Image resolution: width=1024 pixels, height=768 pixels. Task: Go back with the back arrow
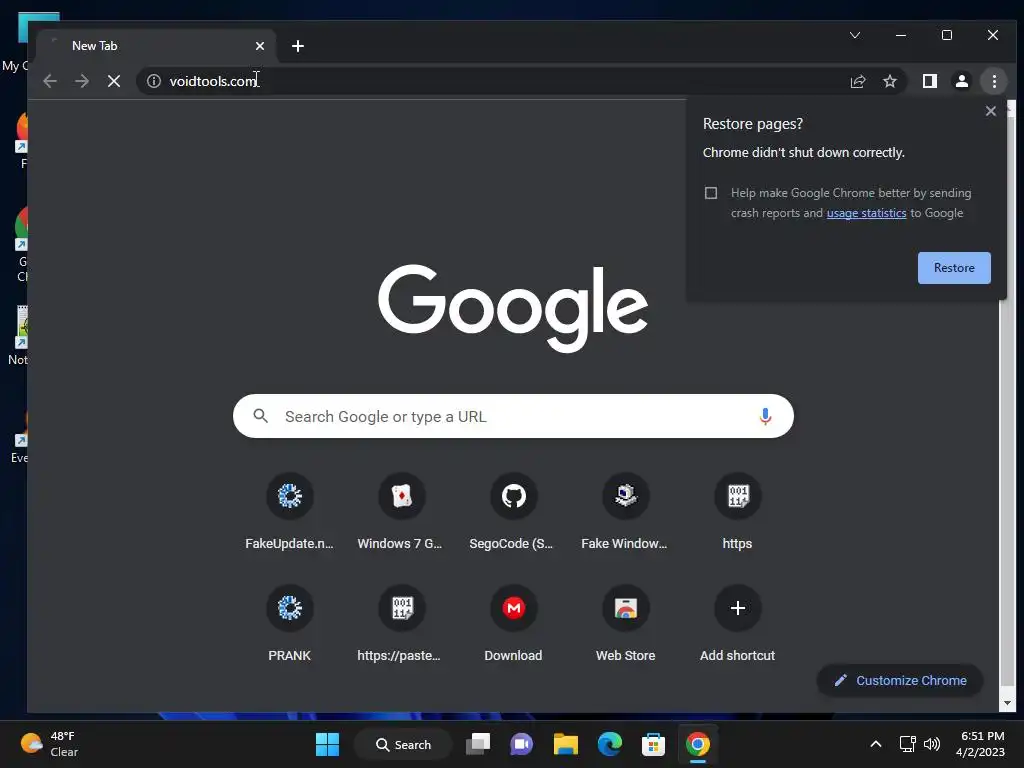(x=50, y=81)
